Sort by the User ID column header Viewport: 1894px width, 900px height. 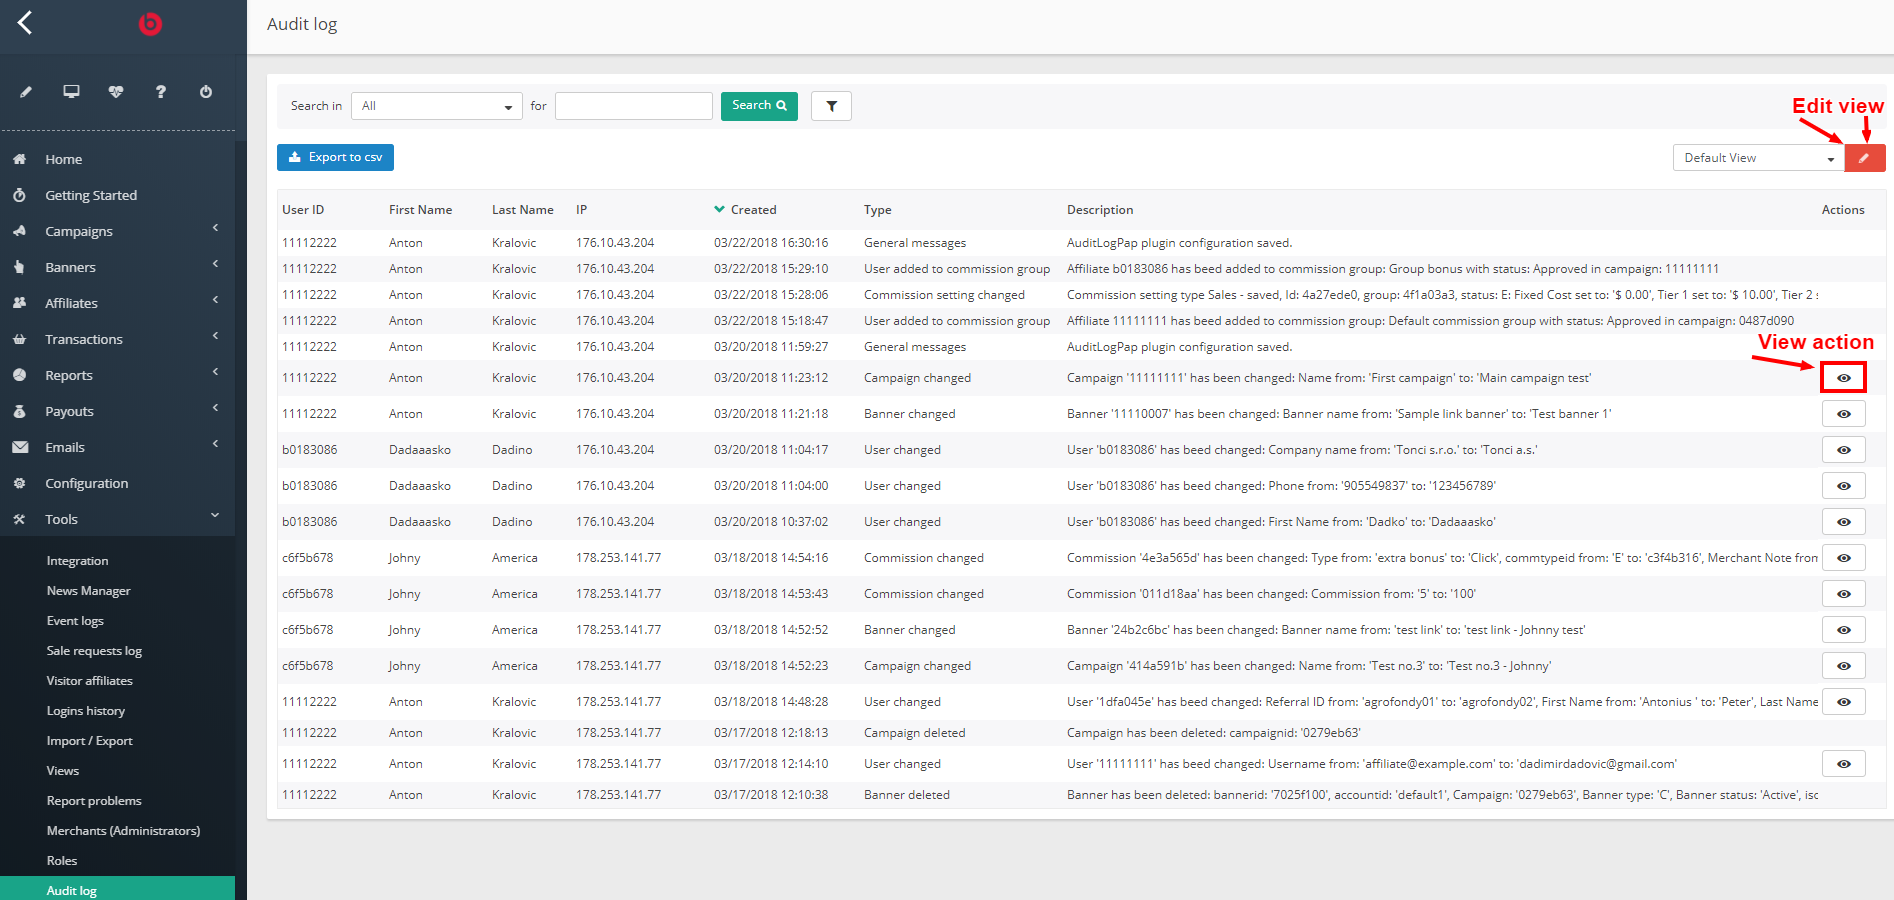tap(303, 210)
